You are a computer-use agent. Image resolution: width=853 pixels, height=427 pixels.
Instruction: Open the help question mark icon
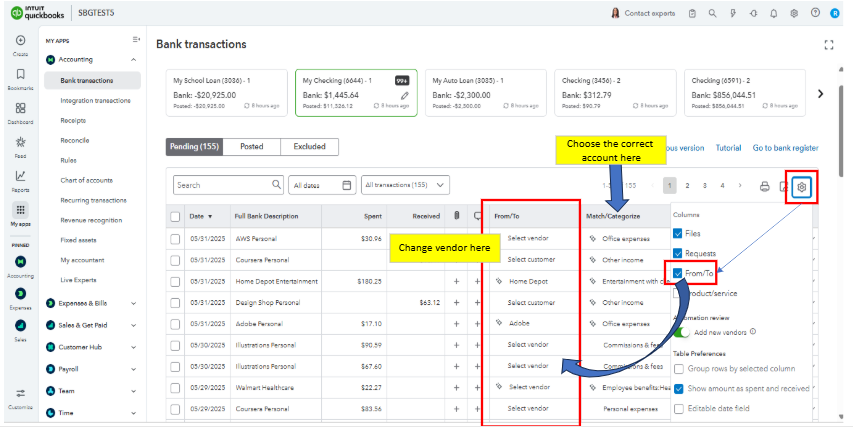click(x=815, y=13)
